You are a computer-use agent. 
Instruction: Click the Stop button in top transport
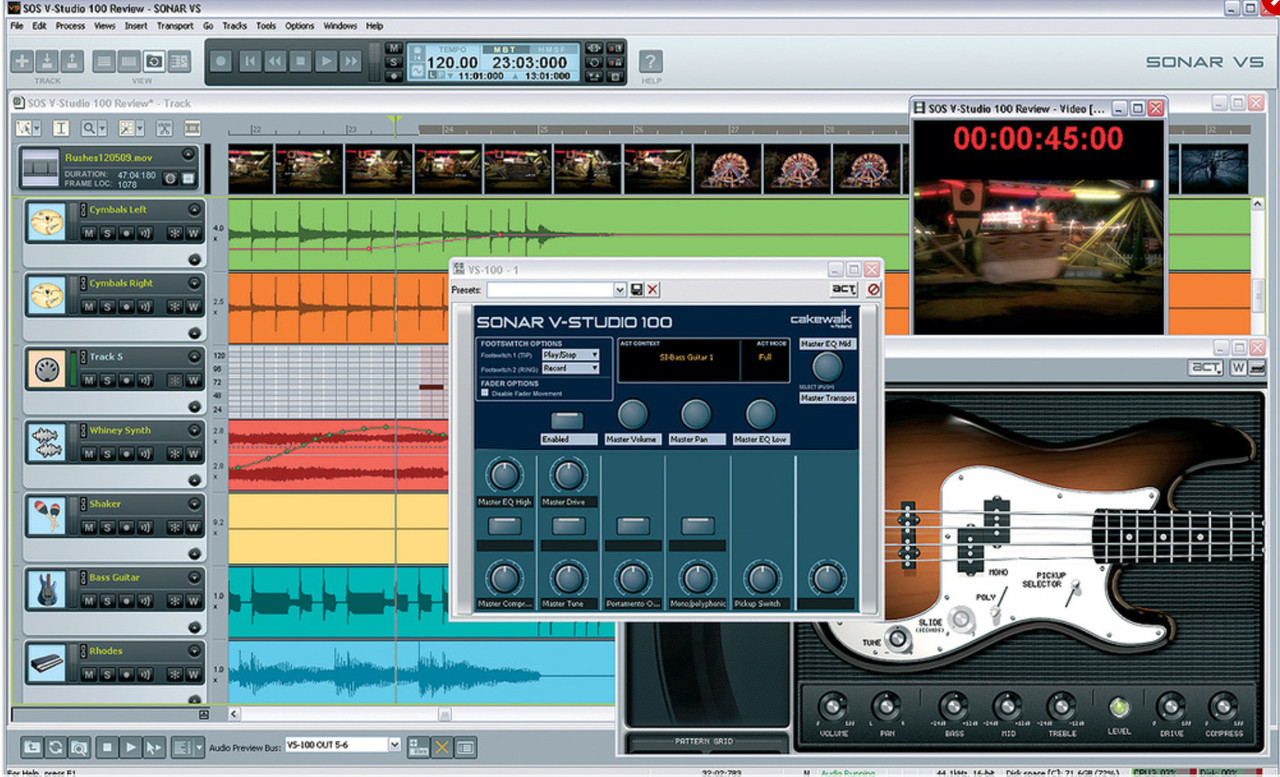click(x=299, y=61)
